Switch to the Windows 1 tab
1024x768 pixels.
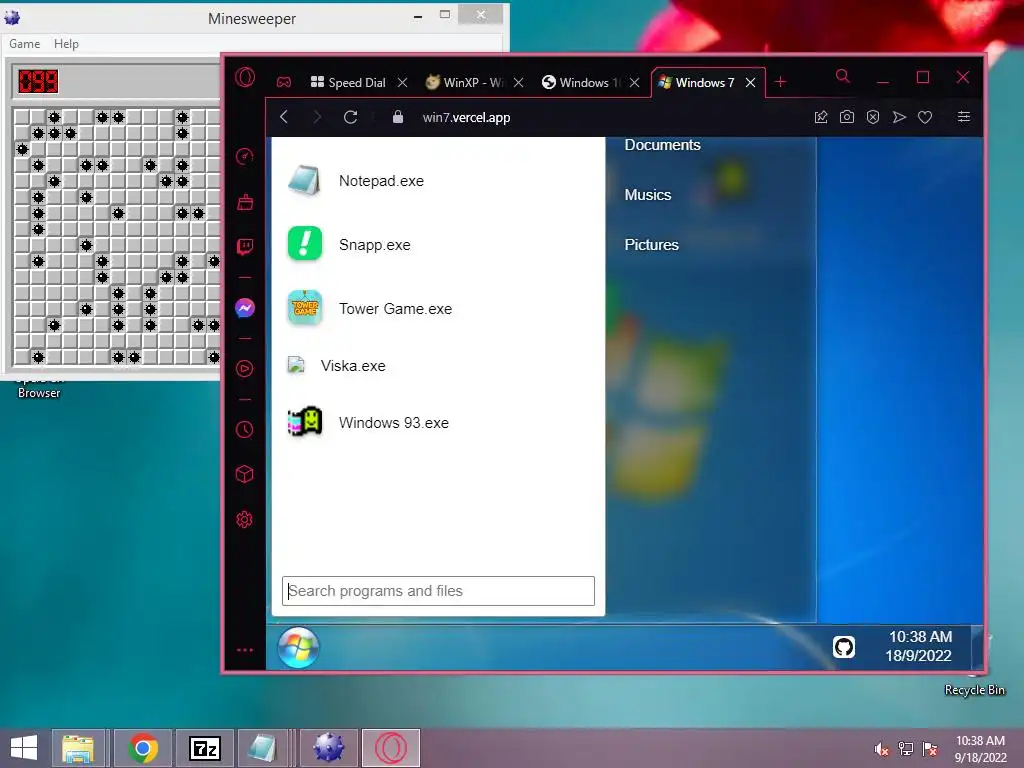click(581, 82)
